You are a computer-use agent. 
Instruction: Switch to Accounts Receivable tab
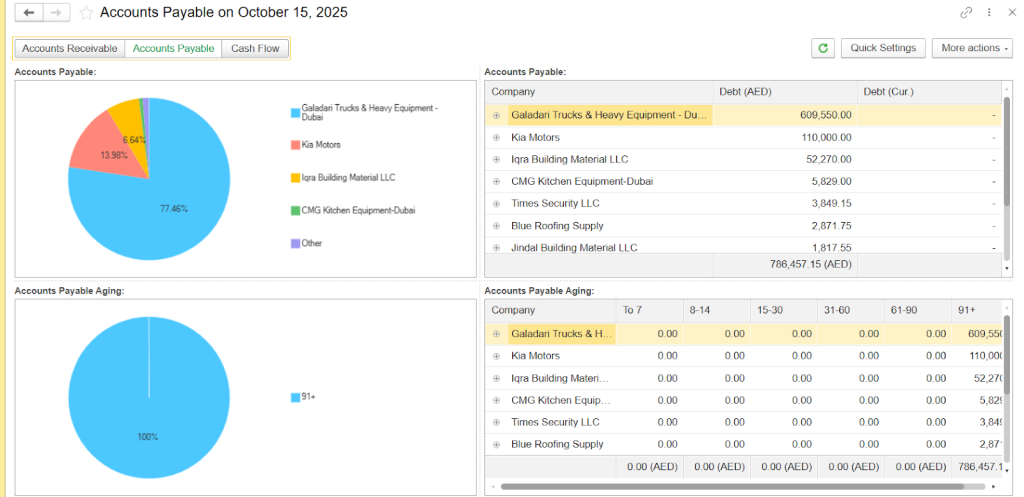(70, 48)
